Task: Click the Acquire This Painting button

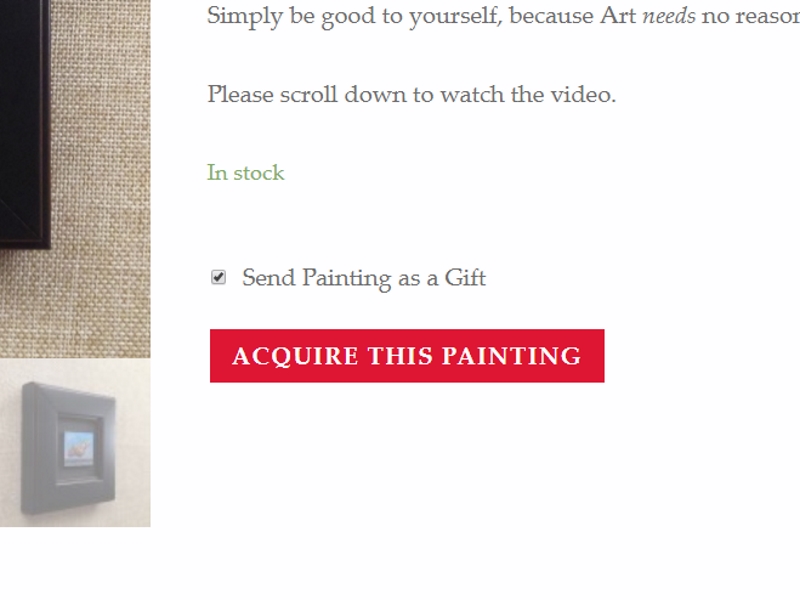Action: point(407,356)
